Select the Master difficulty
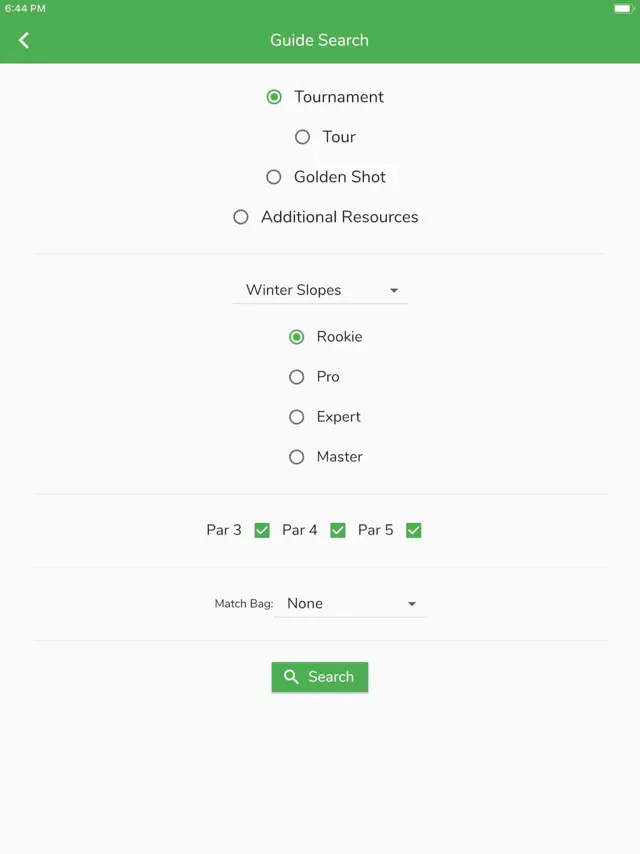This screenshot has width=640, height=854. click(296, 457)
